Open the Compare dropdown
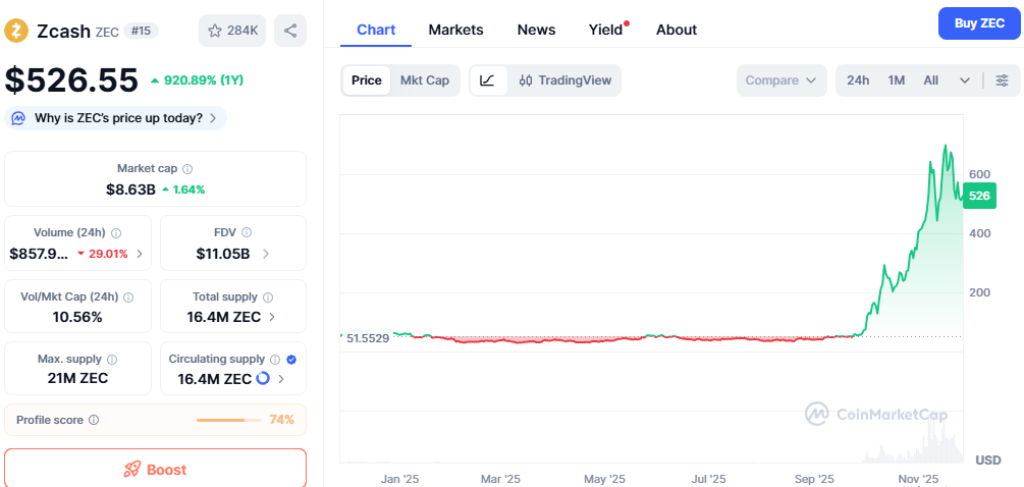This screenshot has height=487, width=1024. pyautogui.click(x=782, y=80)
